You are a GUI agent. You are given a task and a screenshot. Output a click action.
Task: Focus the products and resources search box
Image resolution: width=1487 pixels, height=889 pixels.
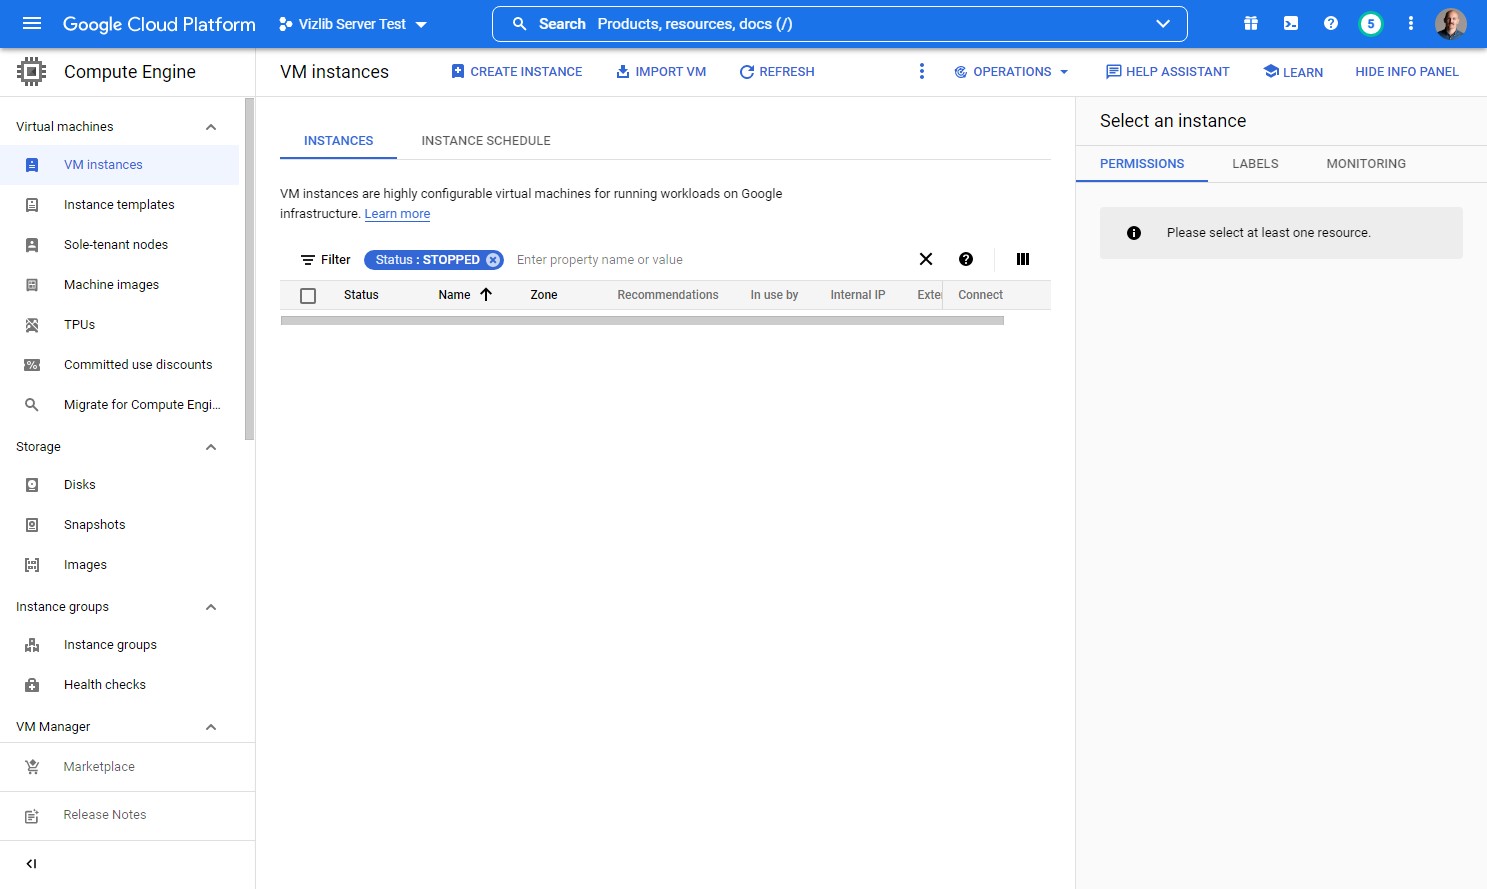click(x=840, y=24)
